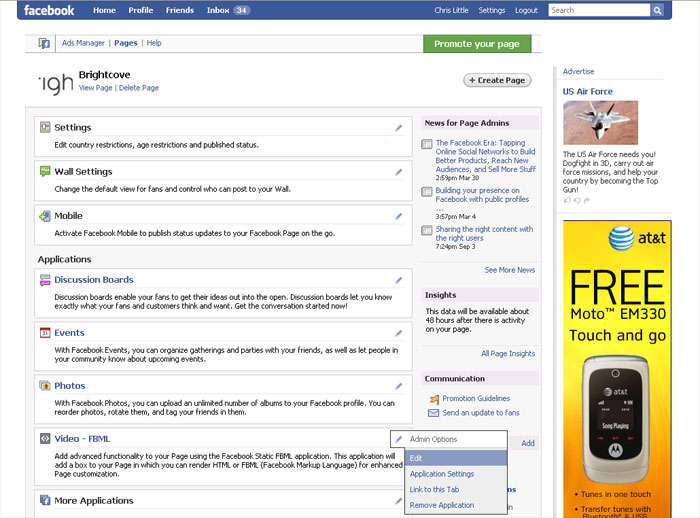Screen dimensions: 700x518
Task: Click the Brightcove page logo image
Action: pyautogui.click(x=56, y=84)
